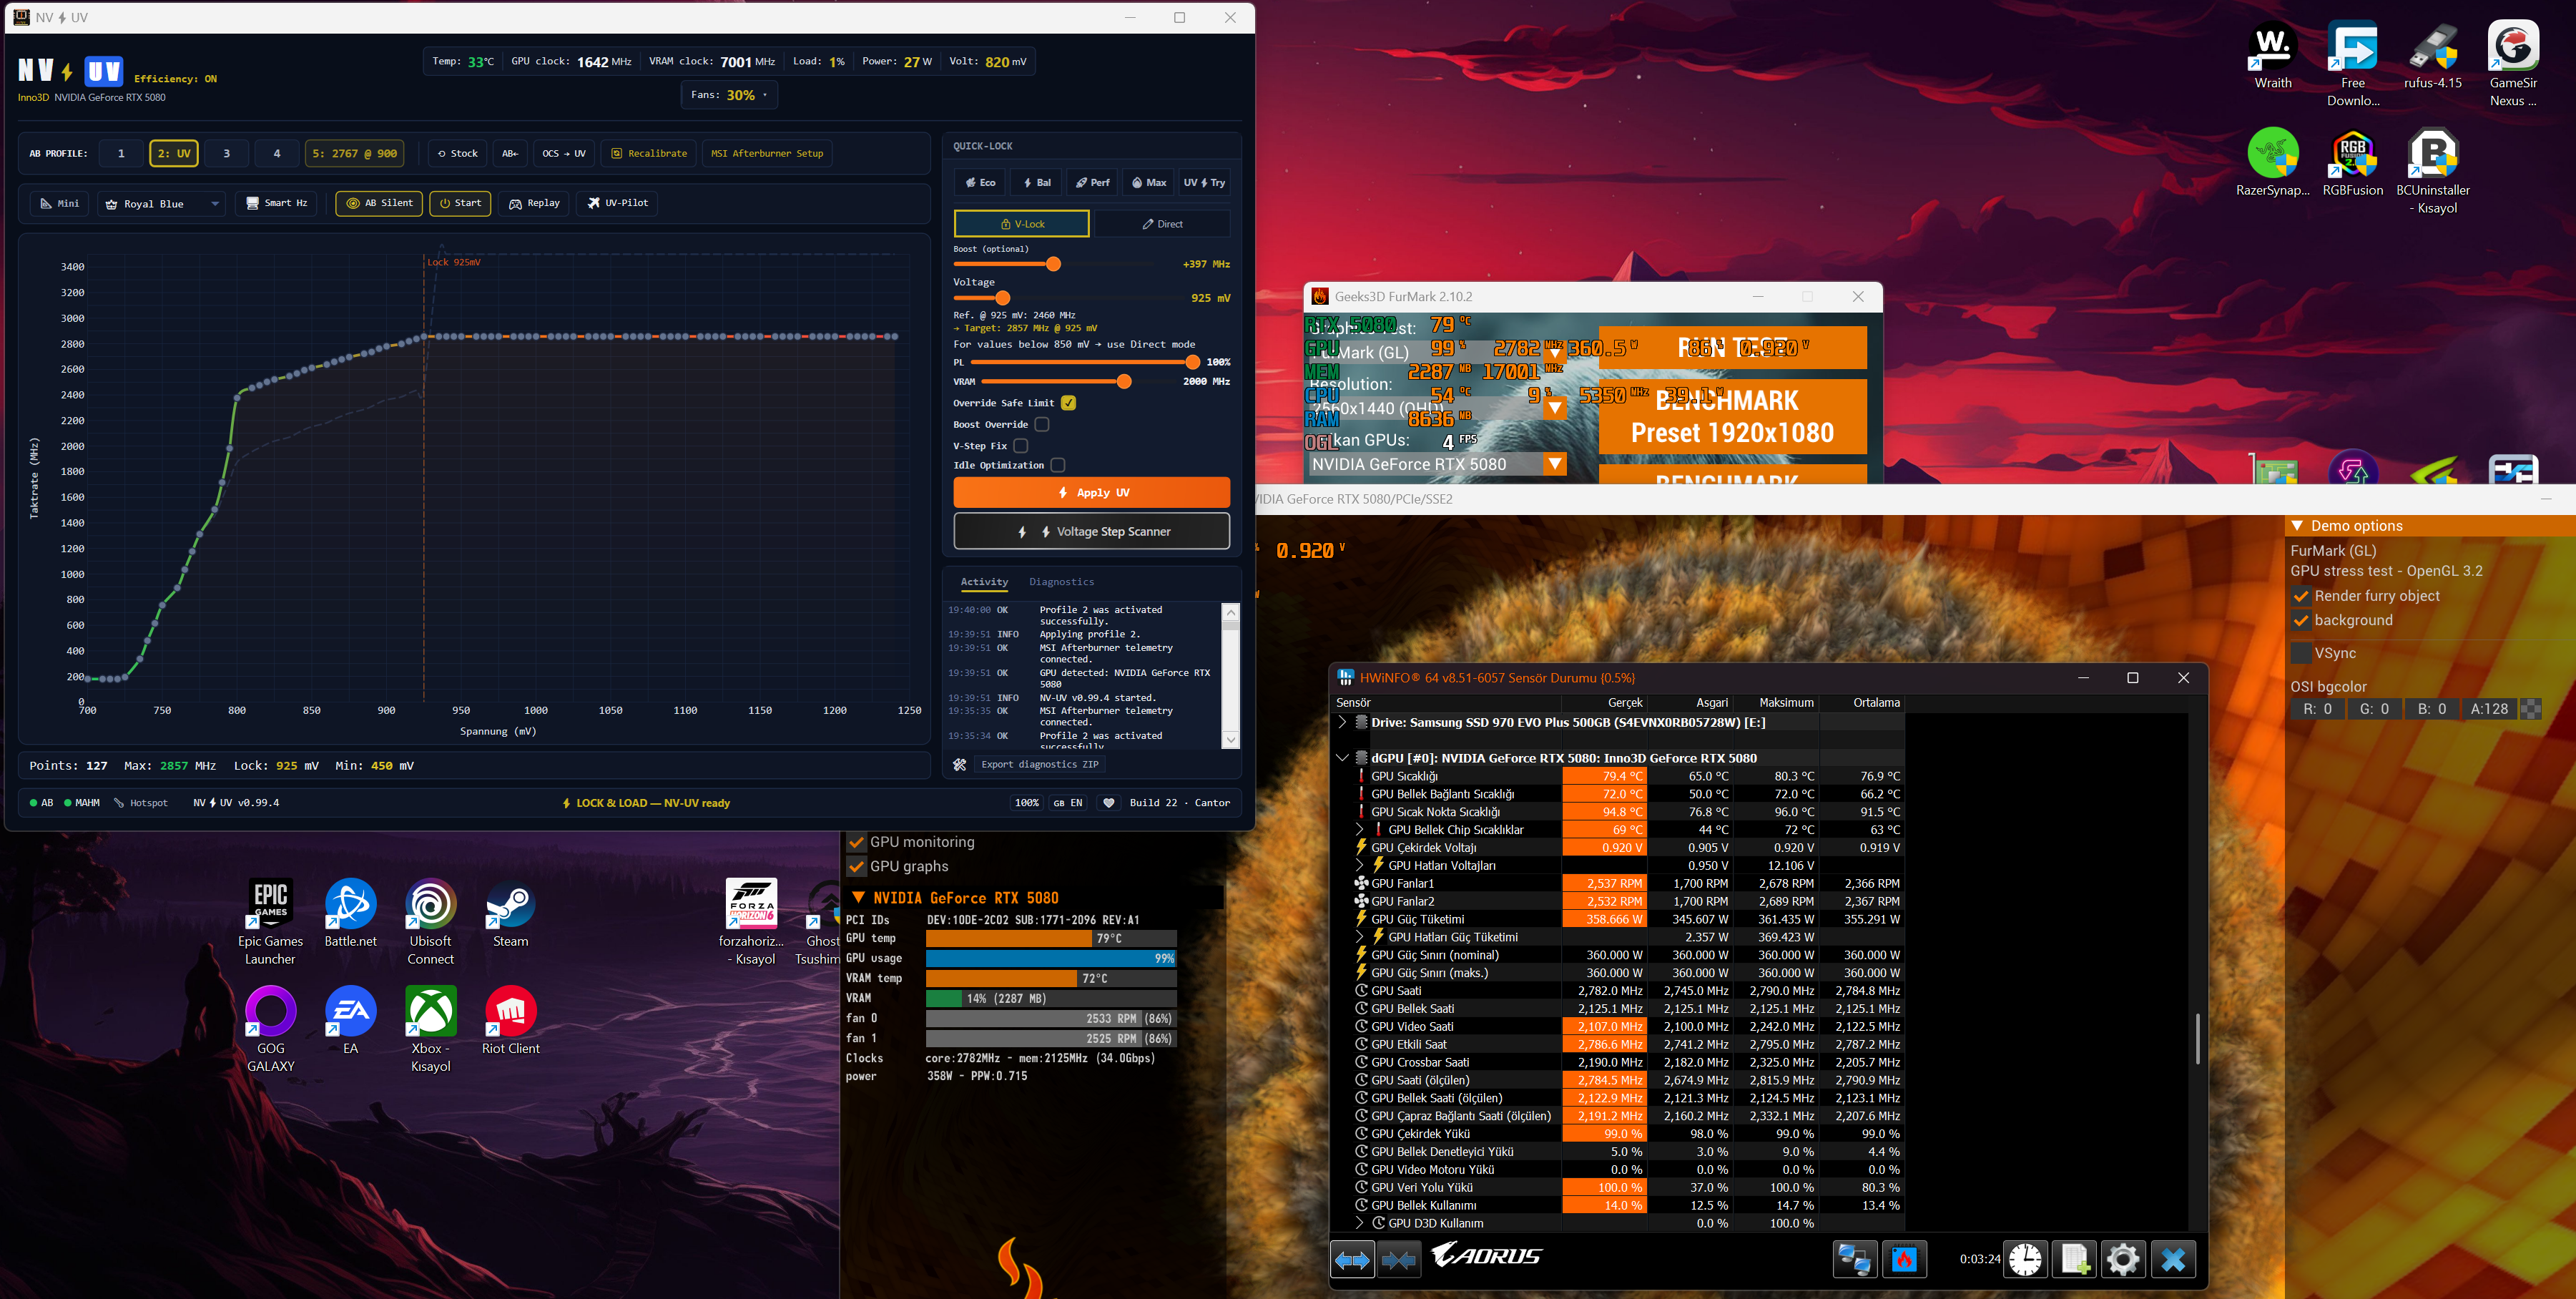Click the orange Apply UV button
This screenshot has height=1299, width=2576.
coord(1092,493)
